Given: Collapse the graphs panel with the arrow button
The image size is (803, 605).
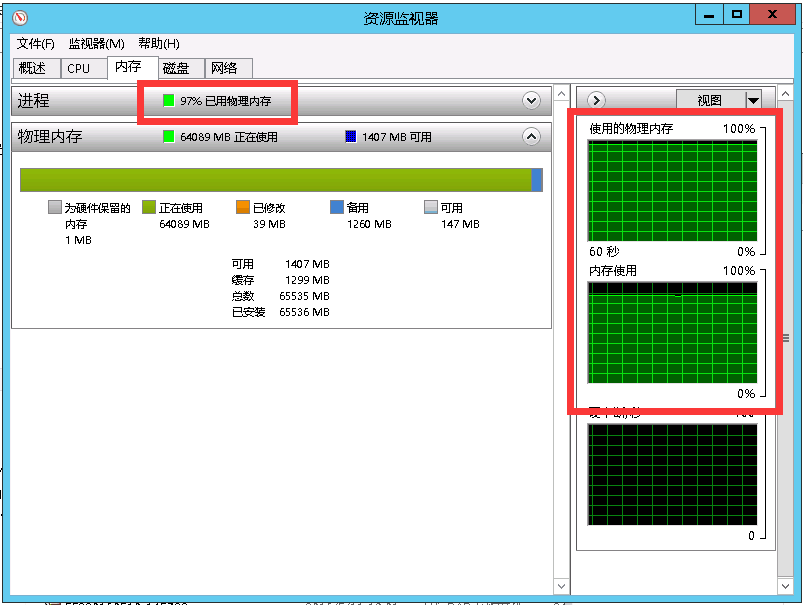Looking at the screenshot, I should coord(595,100).
